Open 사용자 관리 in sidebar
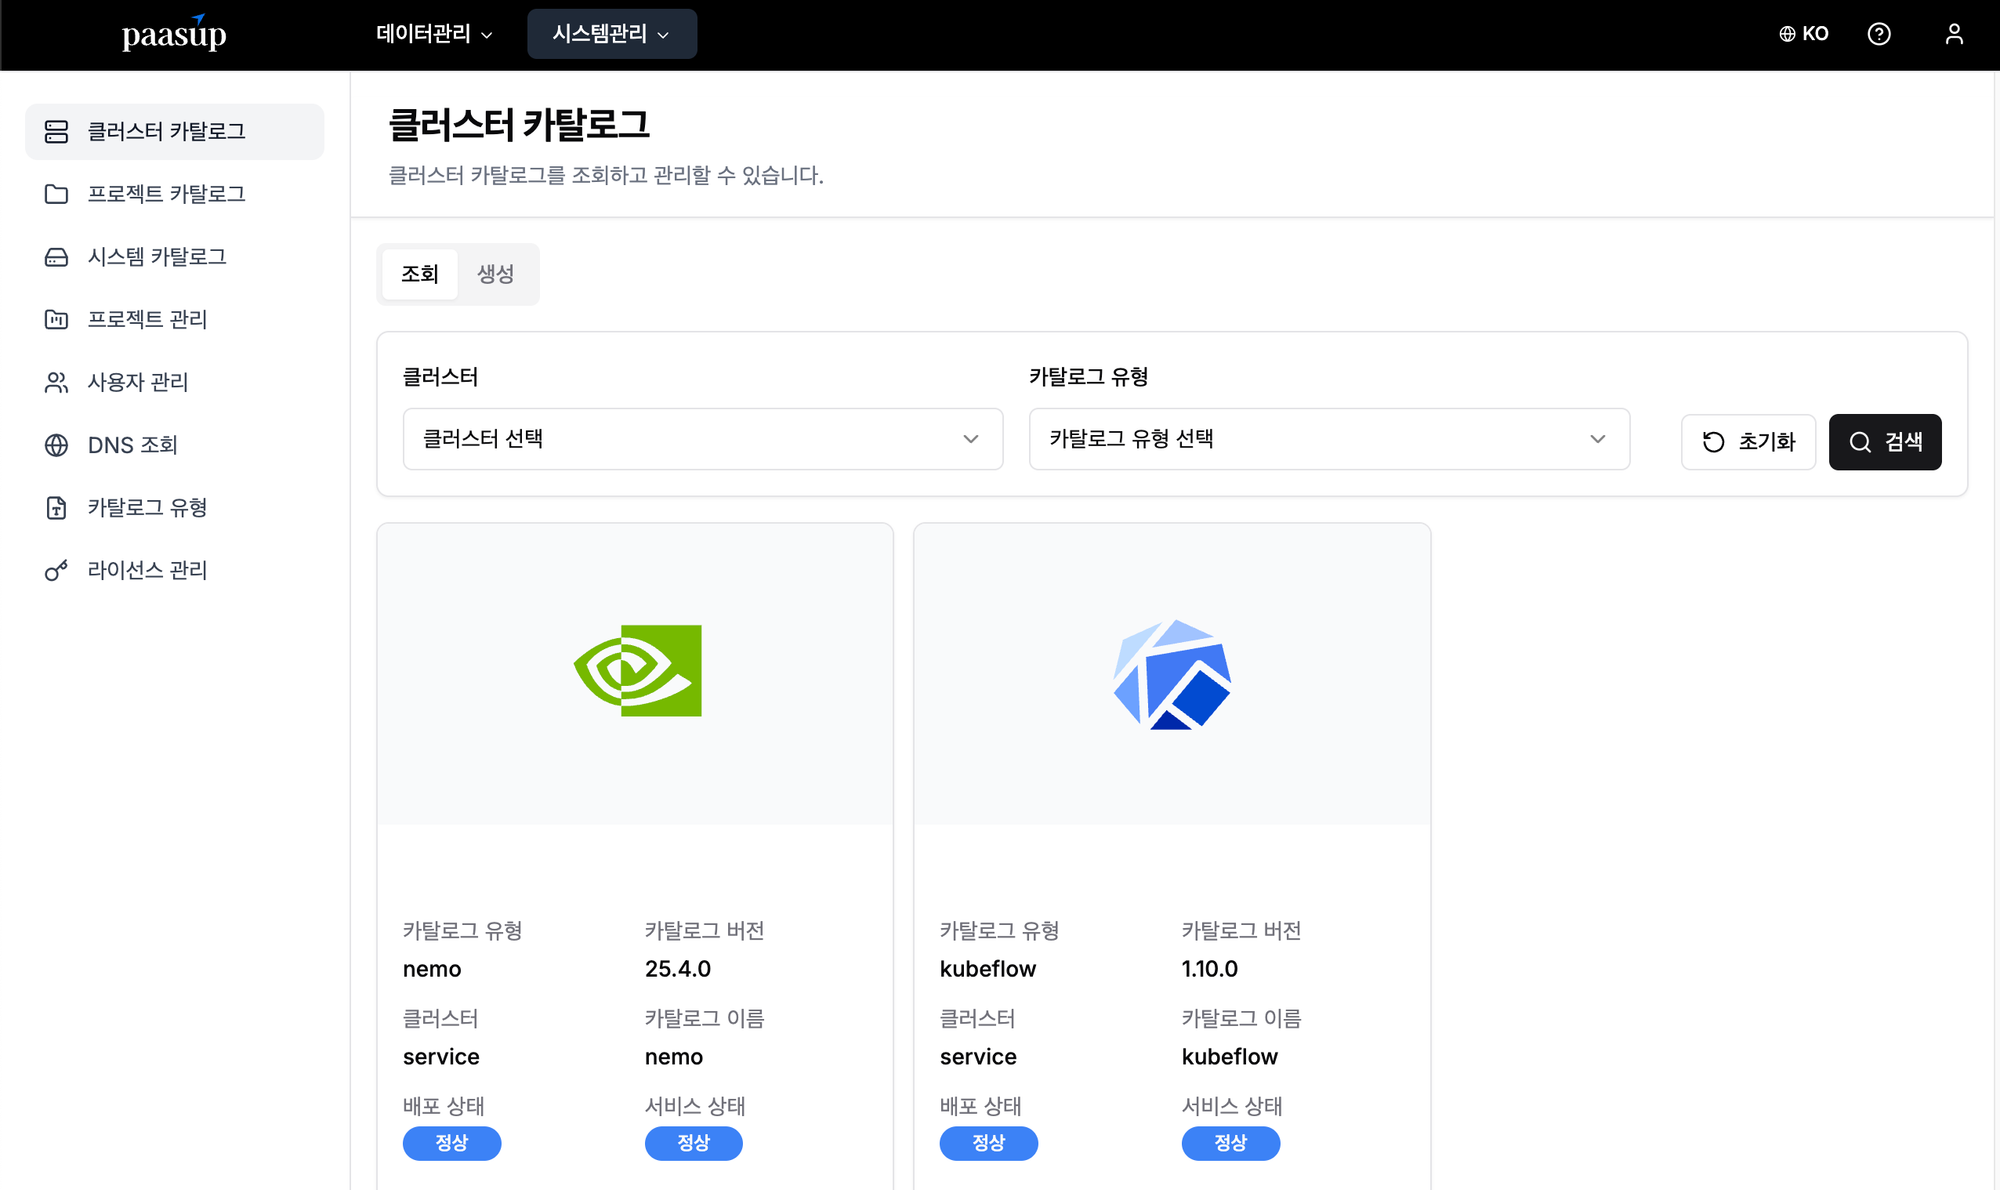The height and width of the screenshot is (1190, 2000). click(x=175, y=382)
